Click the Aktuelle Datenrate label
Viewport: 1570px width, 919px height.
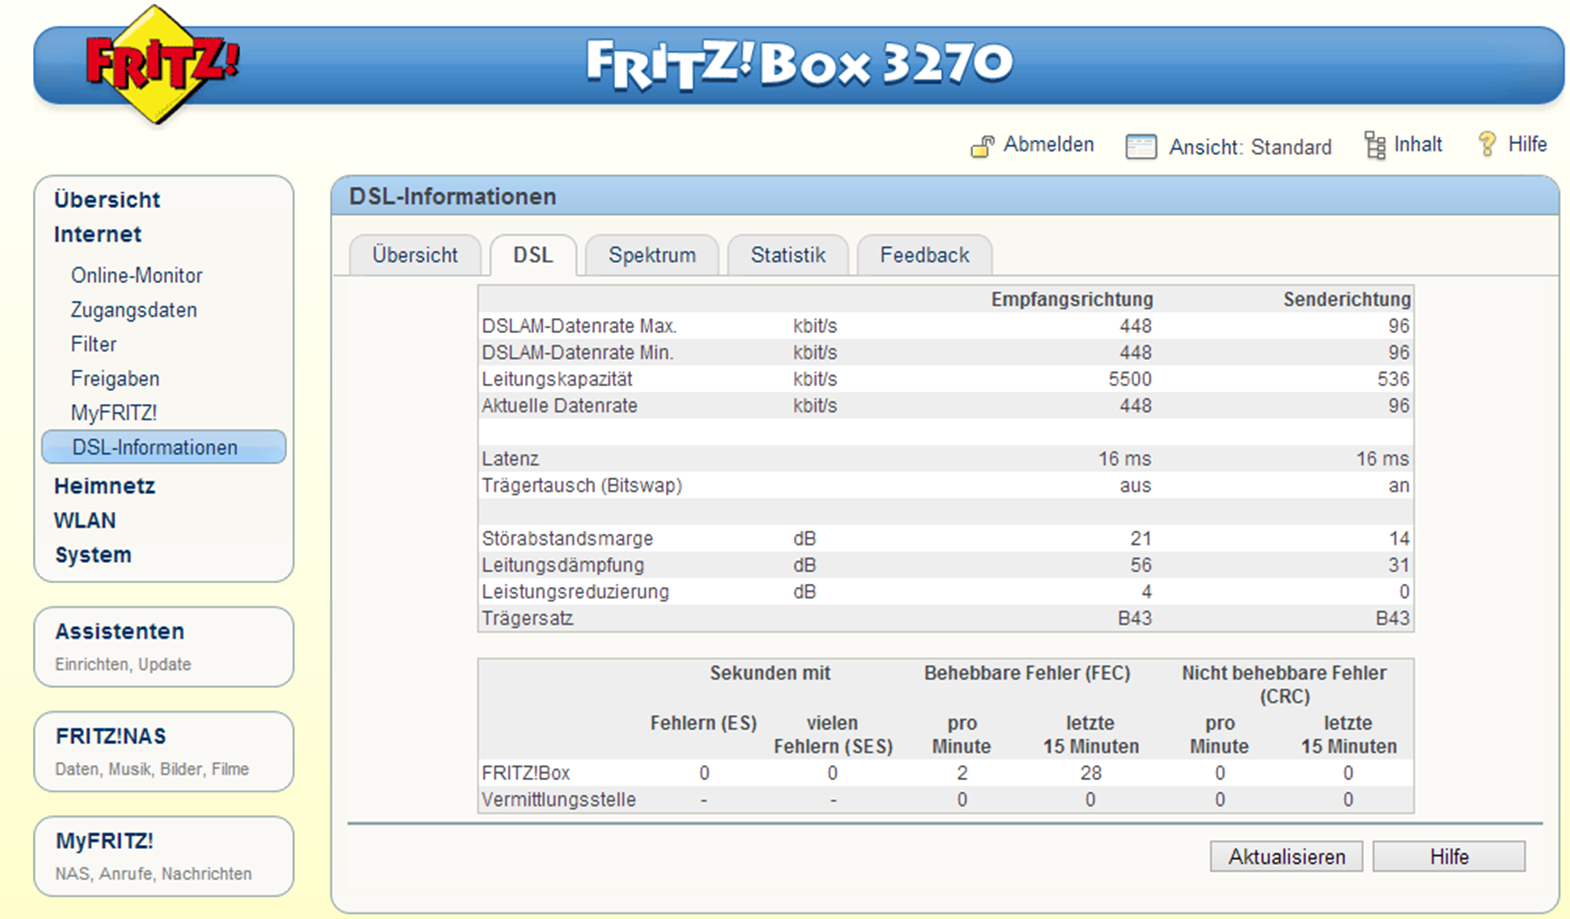pyautogui.click(x=559, y=406)
